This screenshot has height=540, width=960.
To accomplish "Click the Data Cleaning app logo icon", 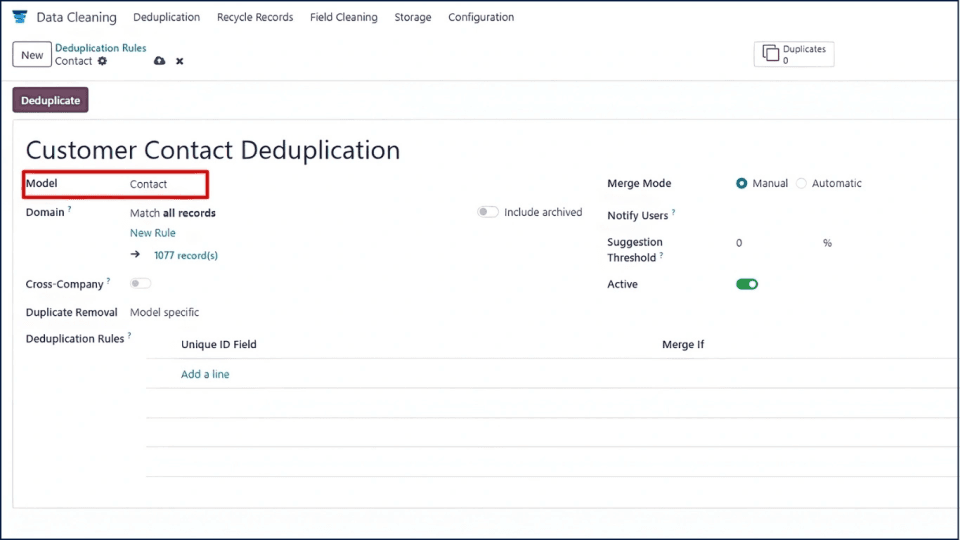I will 20,17.
